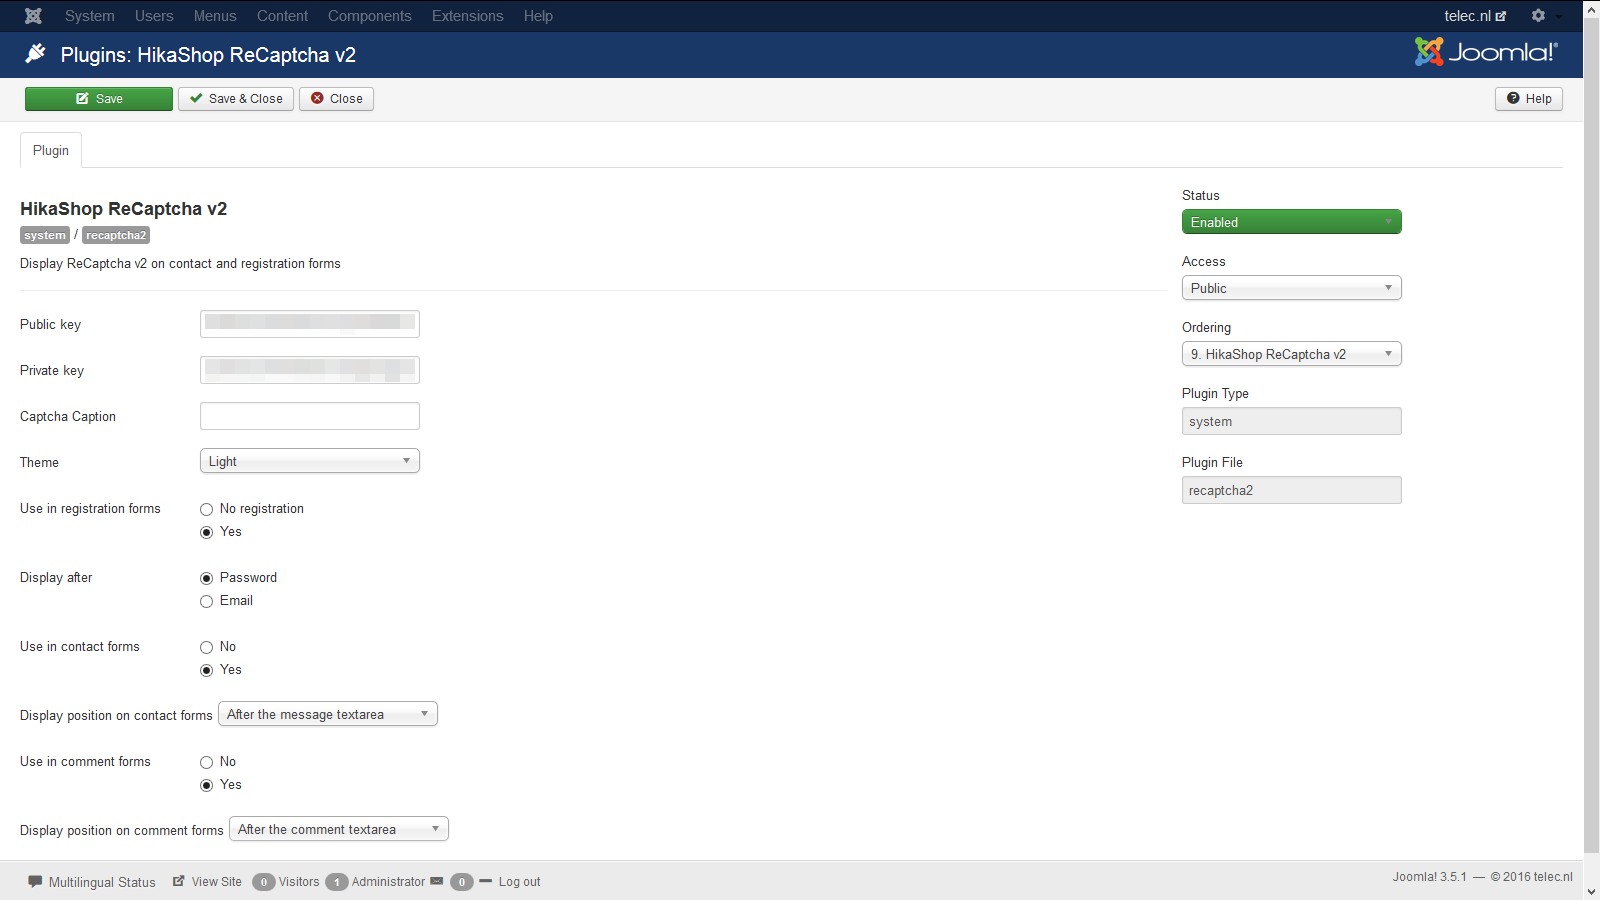Click Save & Close
The width and height of the screenshot is (1600, 900).
pyautogui.click(x=236, y=99)
